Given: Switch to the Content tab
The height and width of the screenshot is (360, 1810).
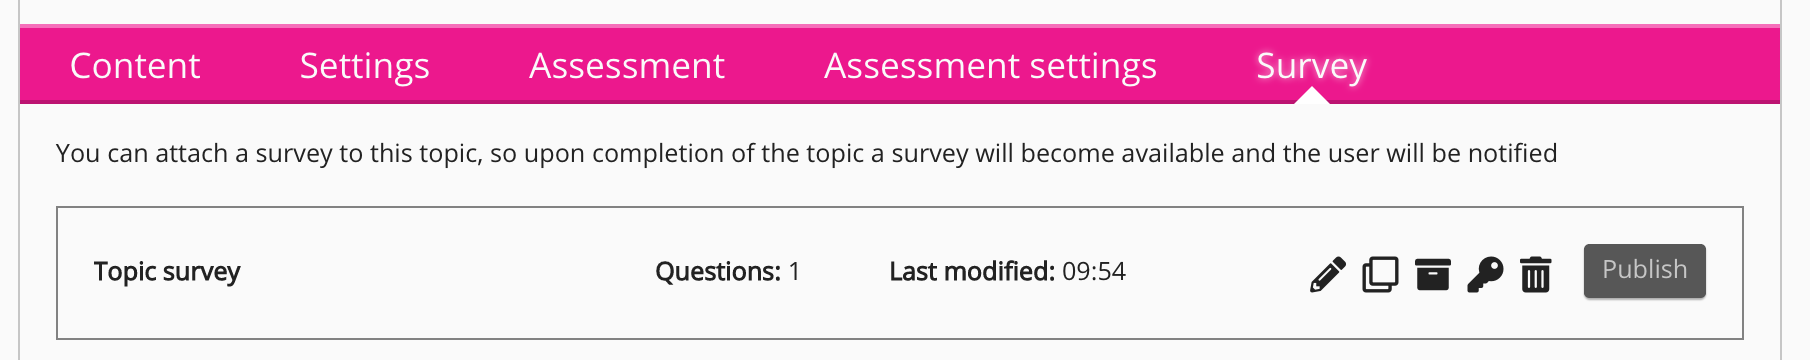Looking at the screenshot, I should pos(135,66).
